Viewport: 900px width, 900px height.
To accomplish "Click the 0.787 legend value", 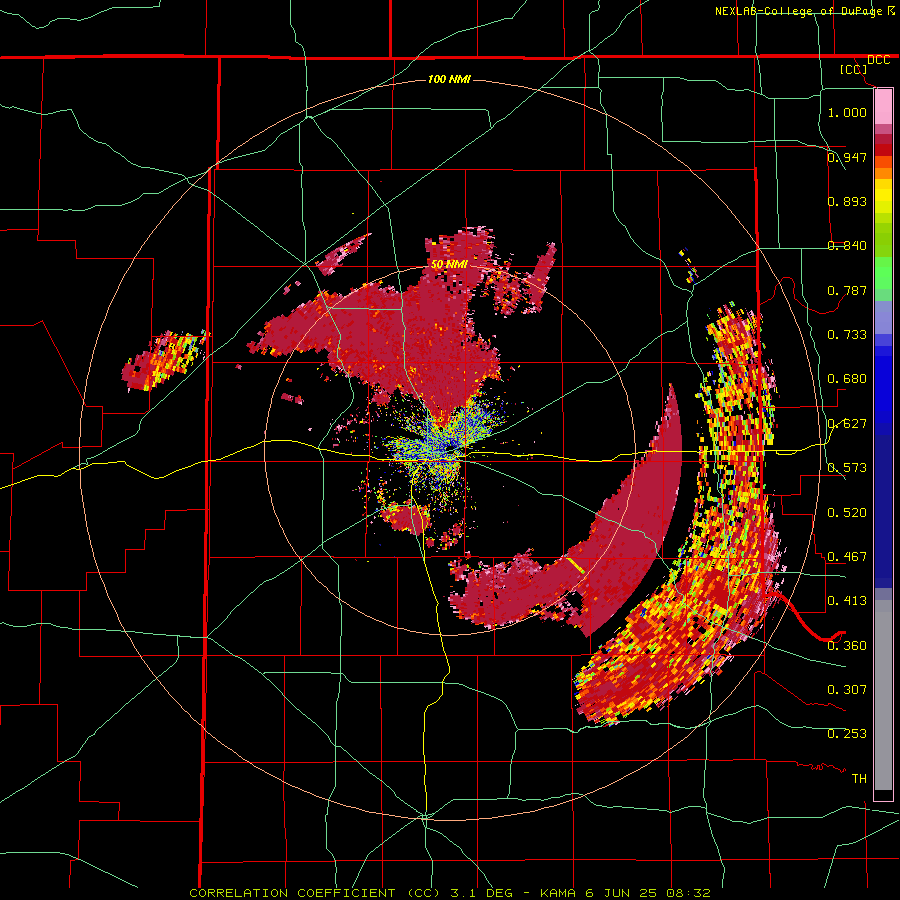I will pyautogui.click(x=847, y=290).
